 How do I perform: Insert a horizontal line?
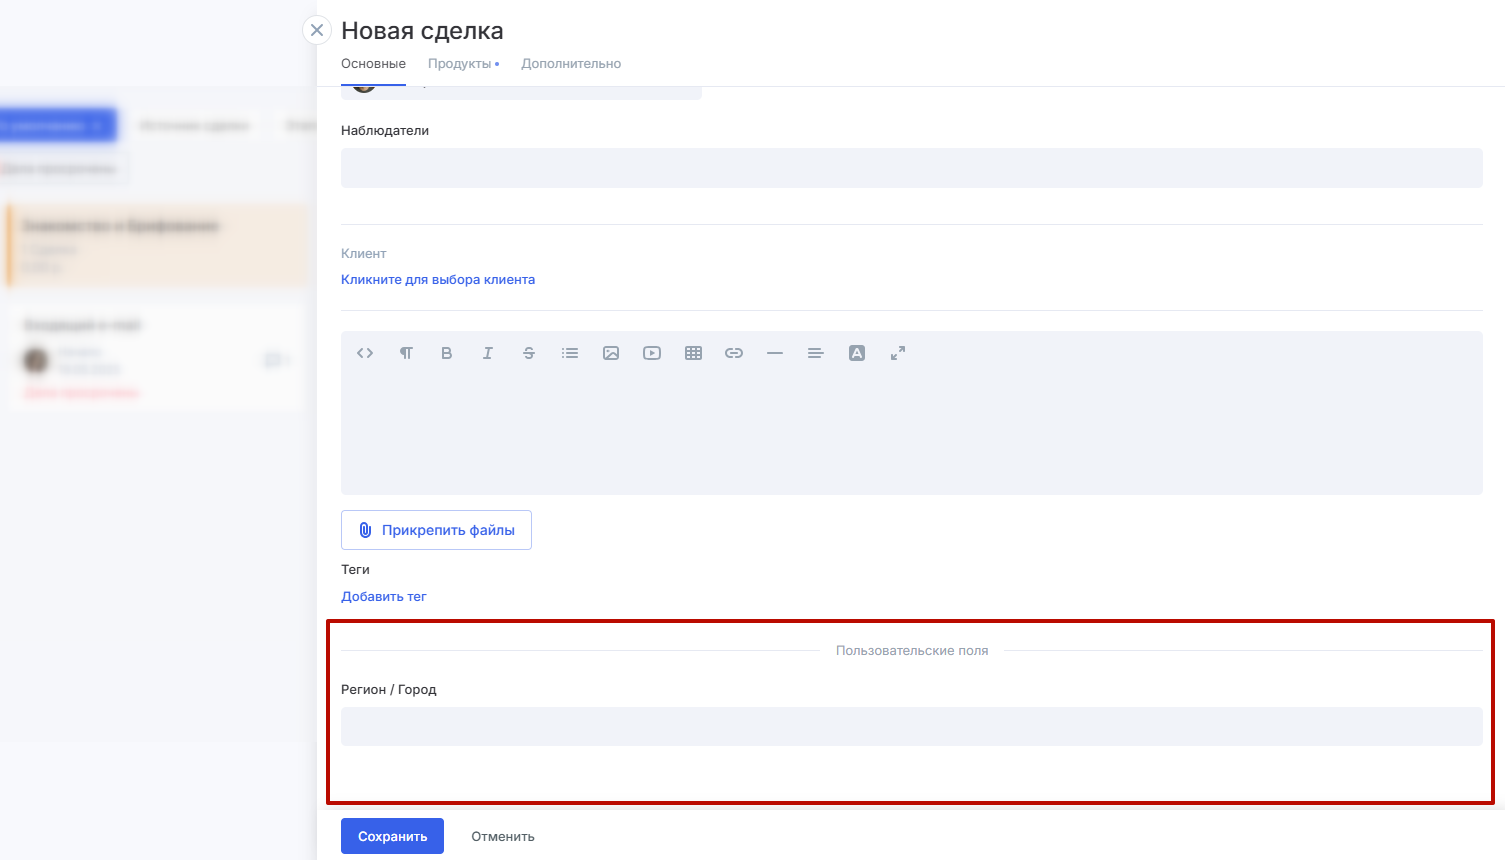point(775,353)
